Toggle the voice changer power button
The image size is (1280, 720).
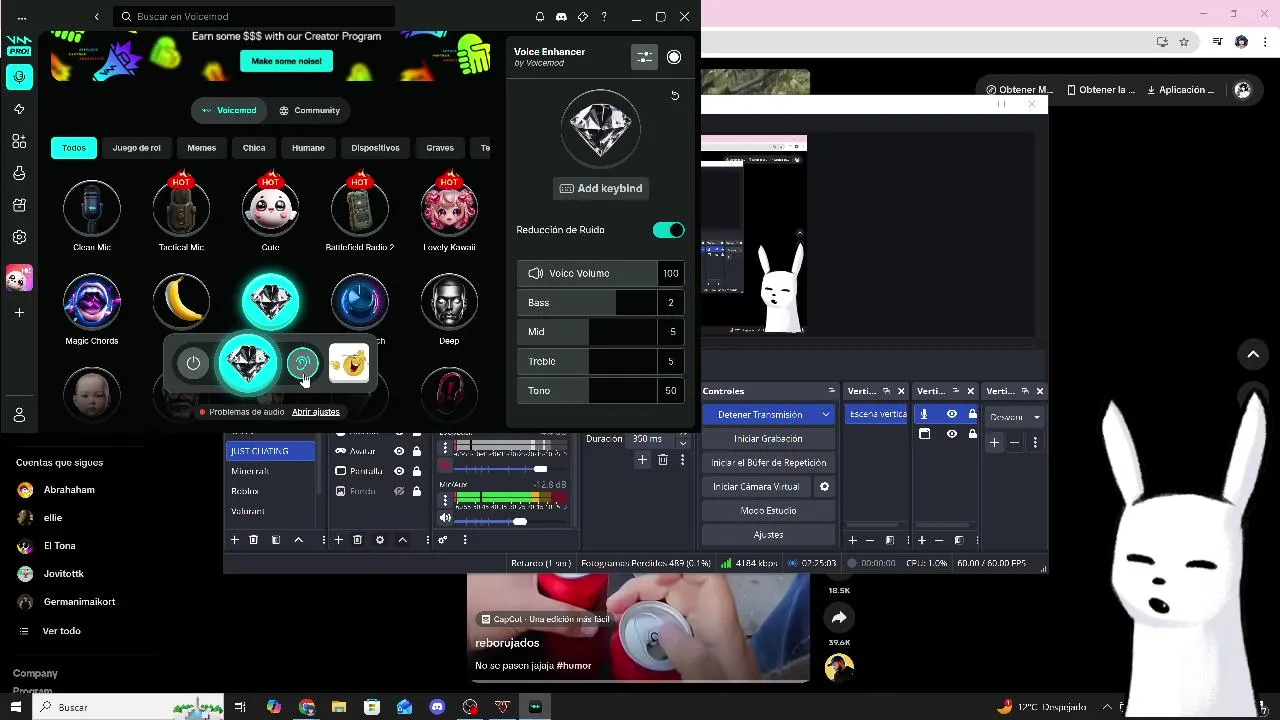coord(193,363)
